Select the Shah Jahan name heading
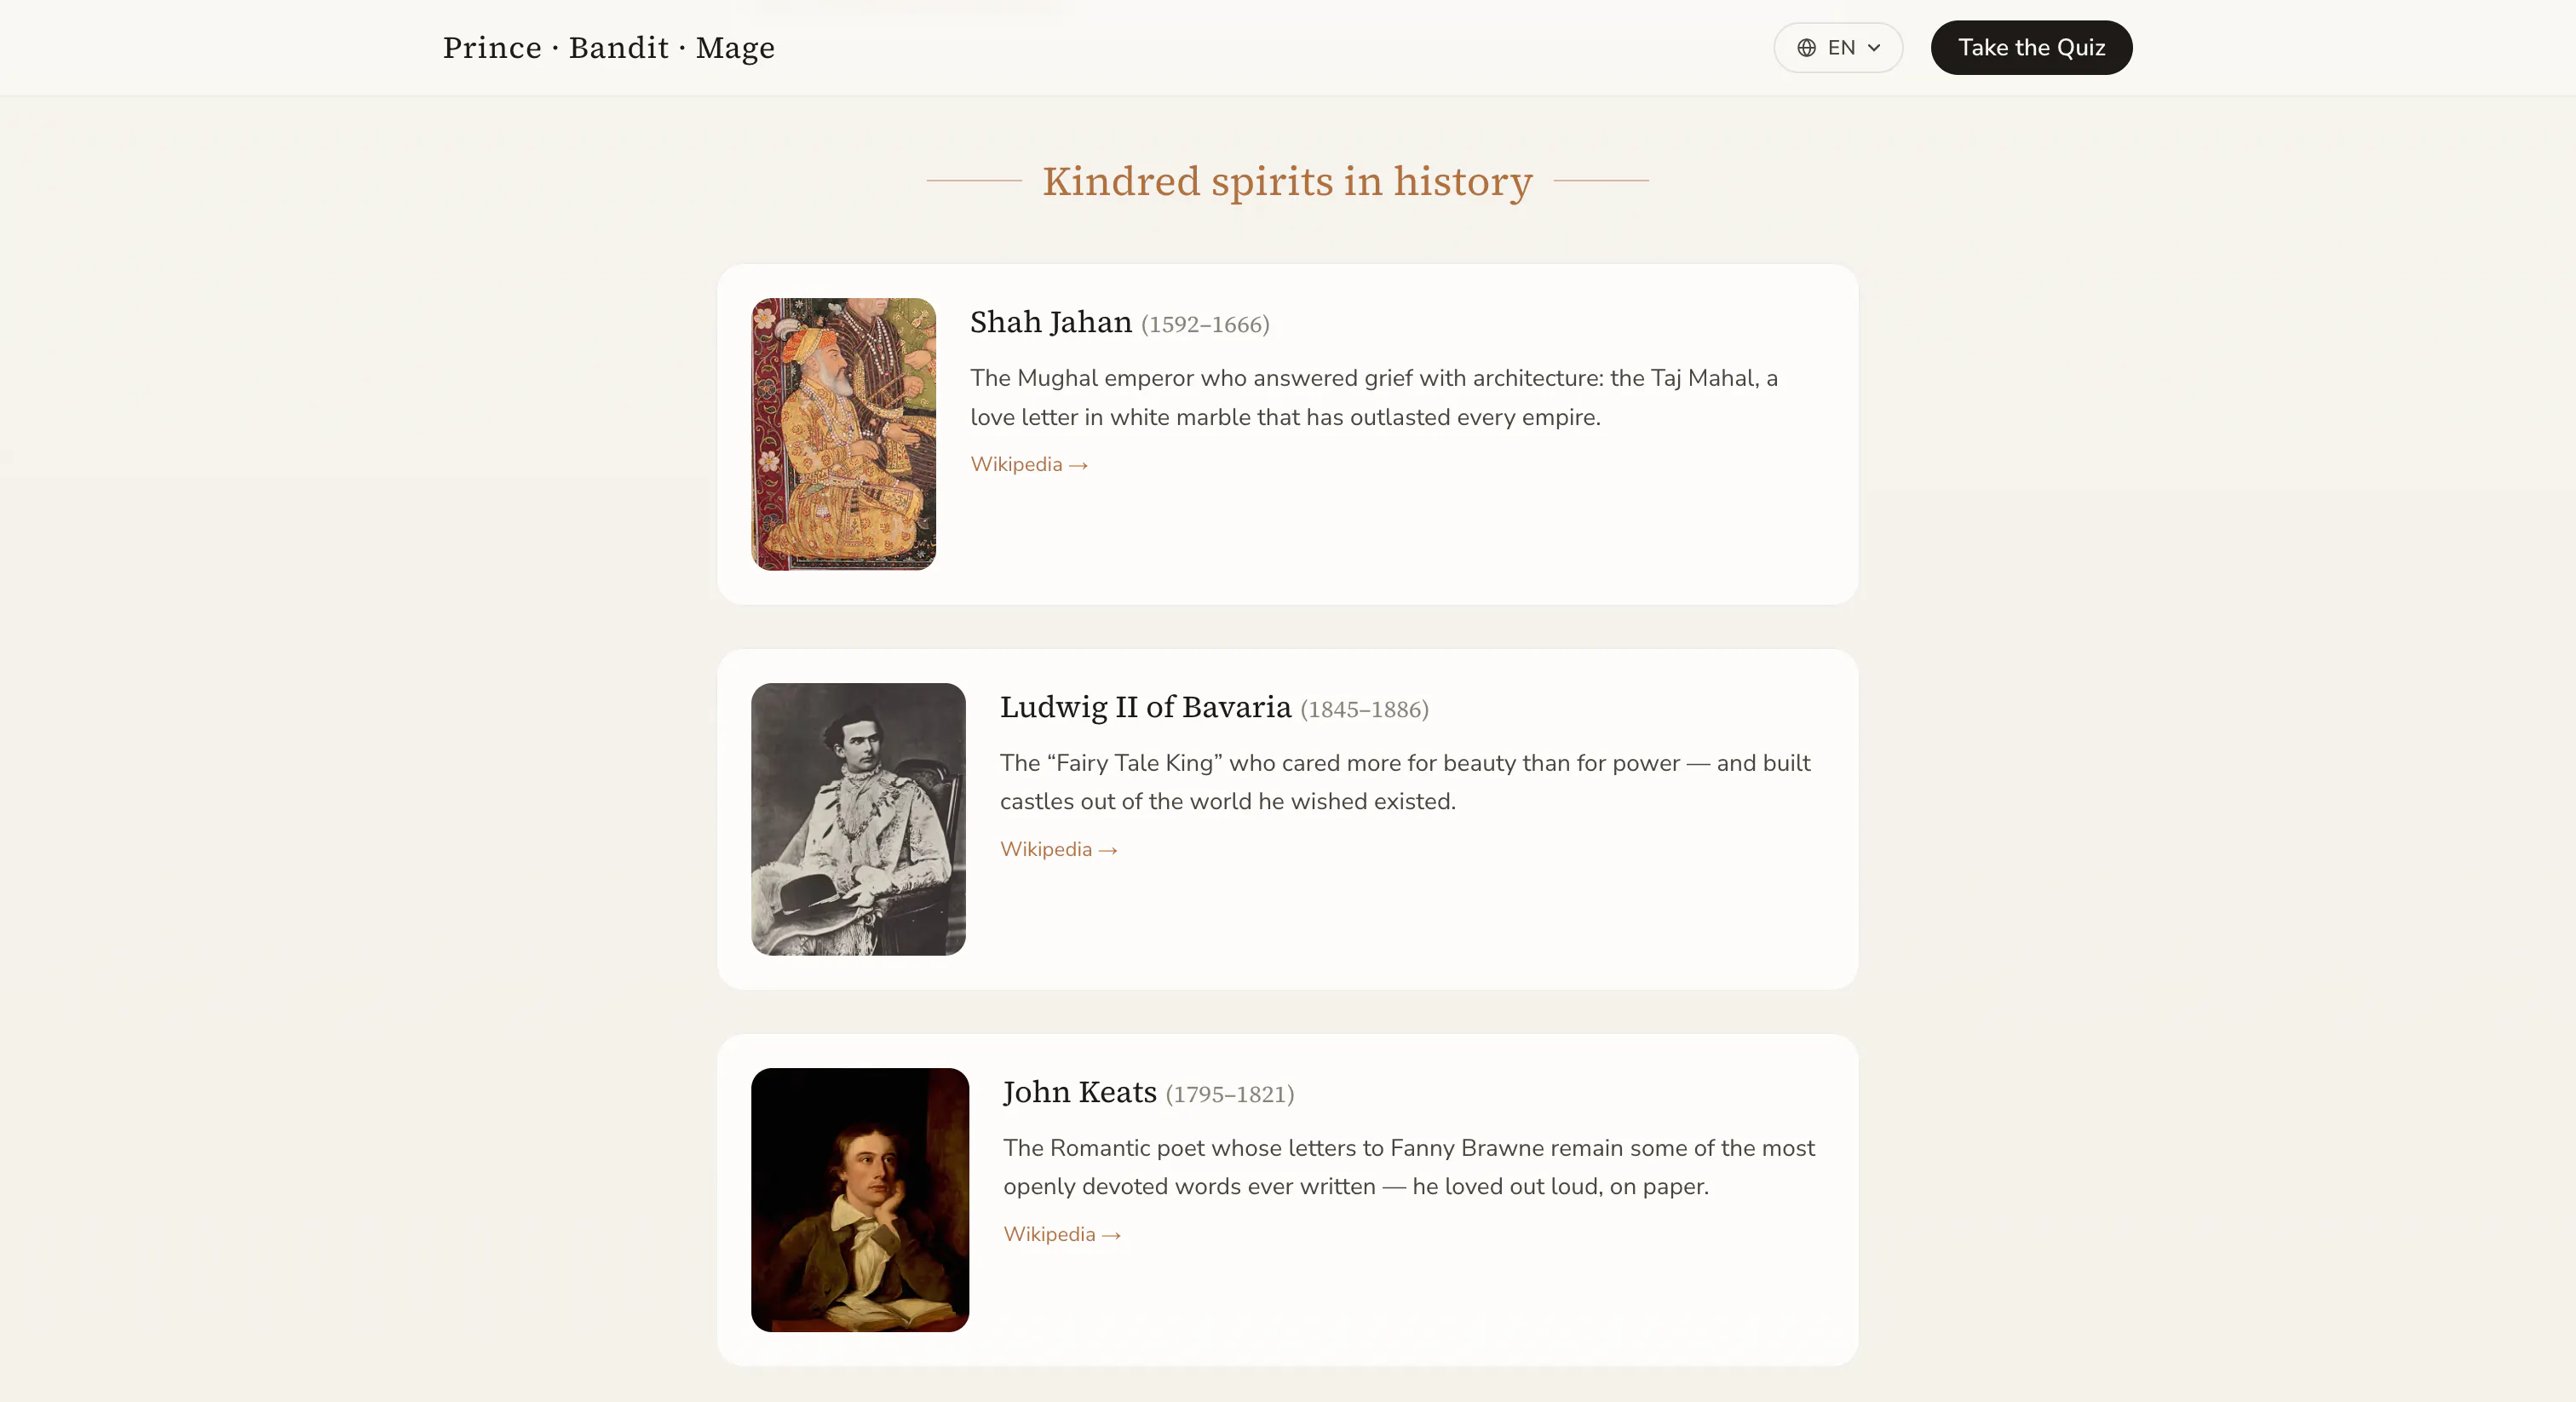The height and width of the screenshot is (1402, 2576). pos(1051,322)
